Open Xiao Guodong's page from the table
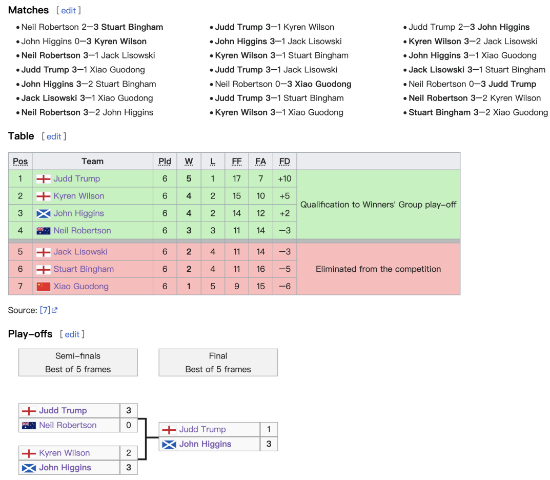550x480 pixels. point(81,287)
